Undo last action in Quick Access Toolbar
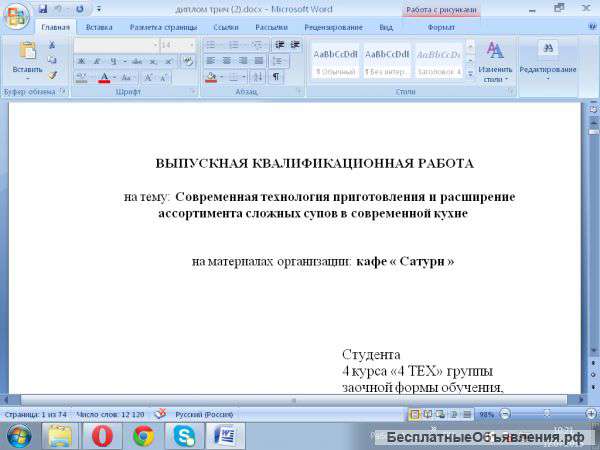Image resolution: width=600 pixels, height=450 pixels. pyautogui.click(x=59, y=9)
